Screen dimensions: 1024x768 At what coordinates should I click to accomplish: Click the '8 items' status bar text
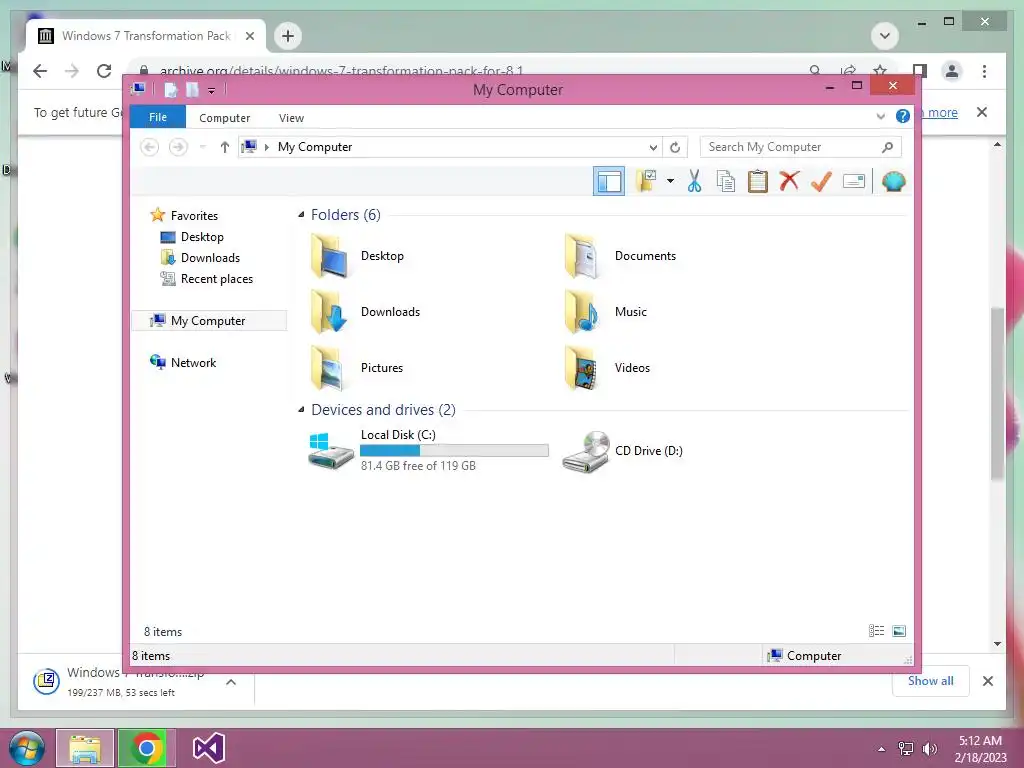151,656
